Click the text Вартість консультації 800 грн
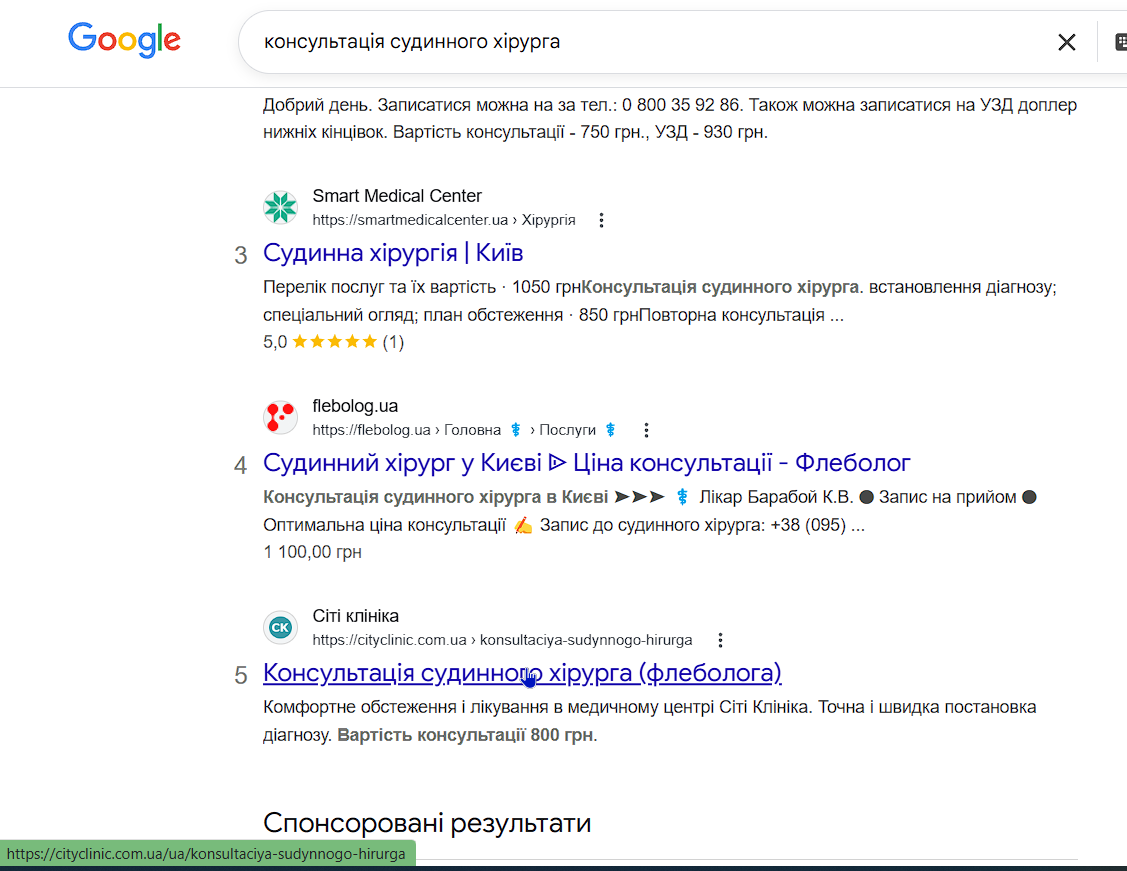Screen dimensions: 1127x871 [466, 735]
